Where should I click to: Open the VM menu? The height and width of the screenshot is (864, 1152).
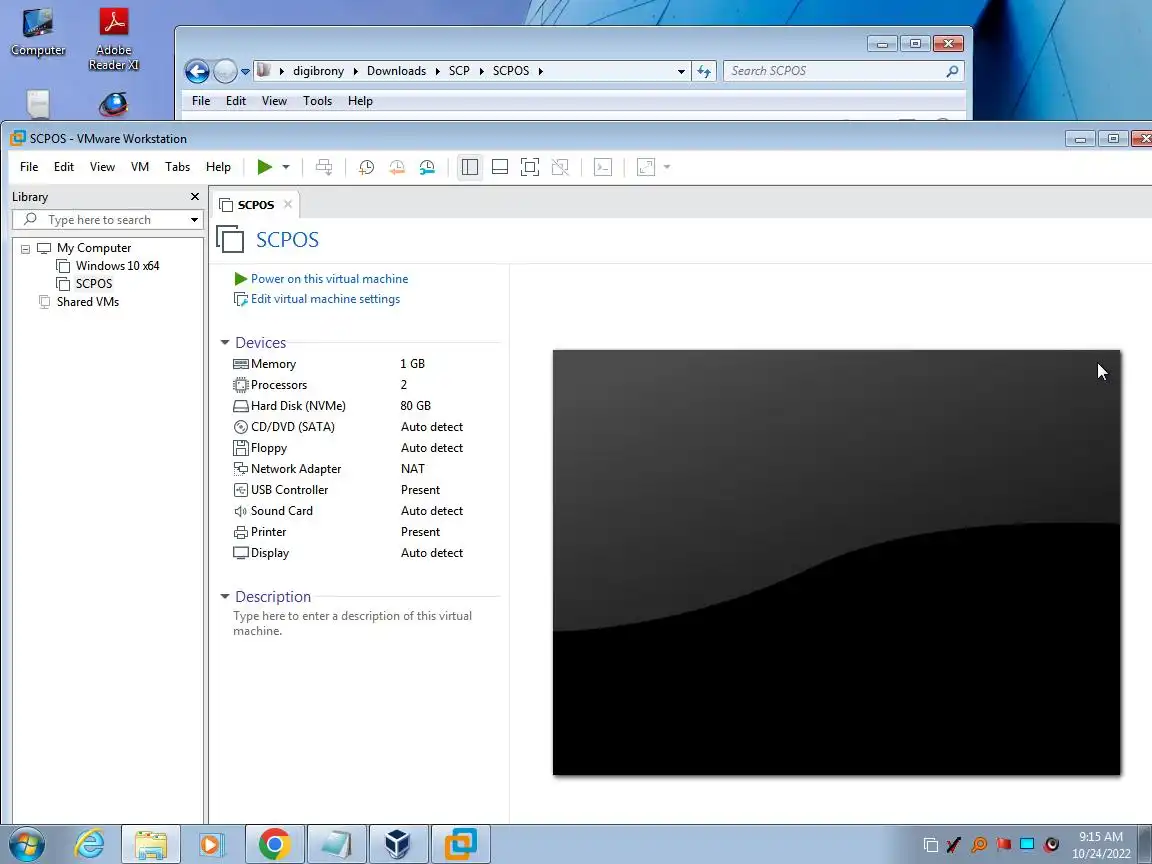[140, 167]
